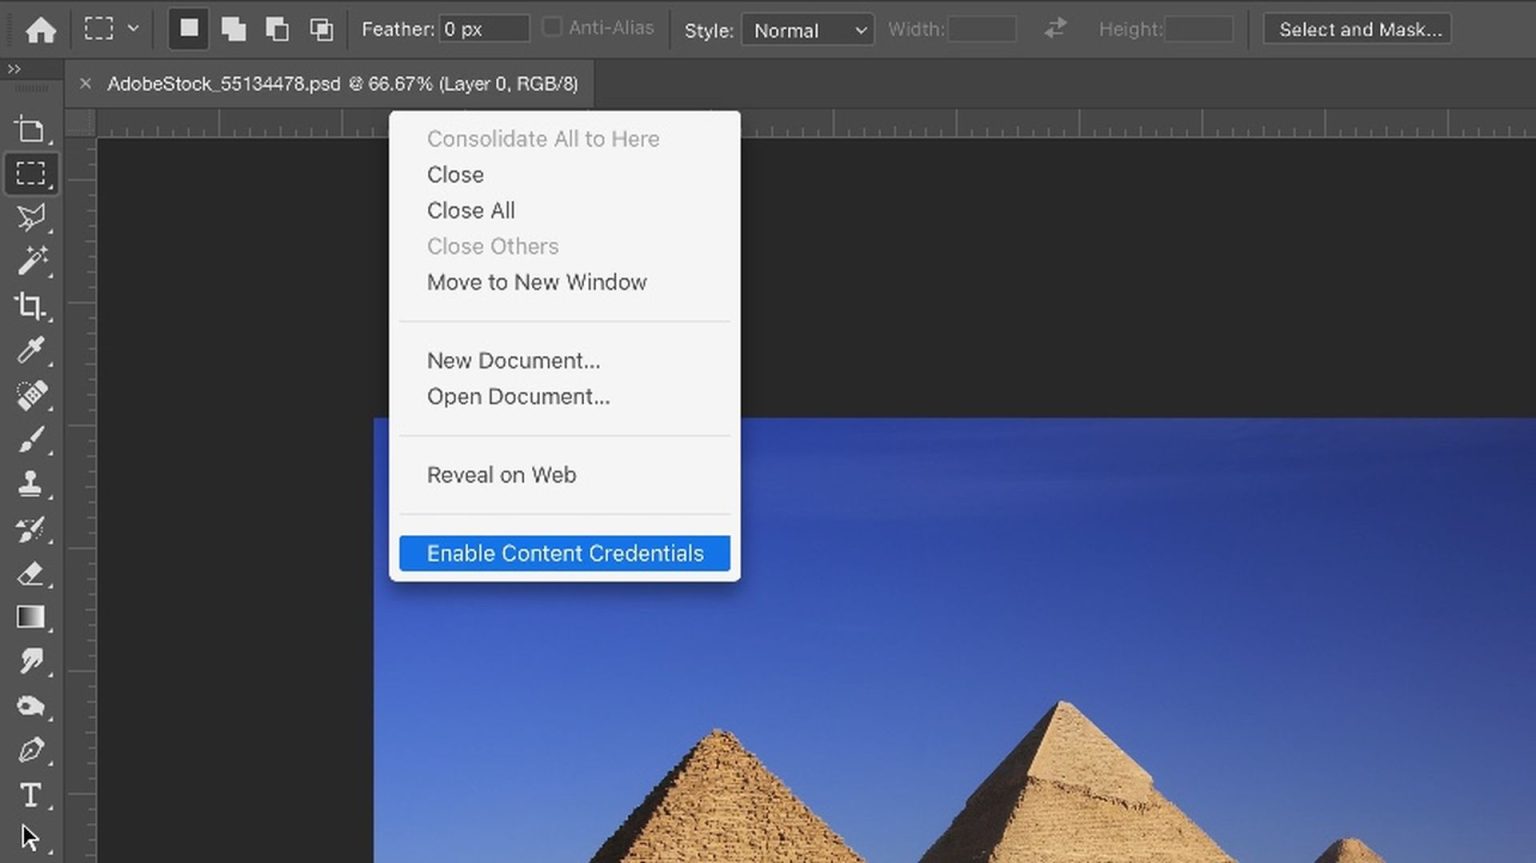The width and height of the screenshot is (1536, 863).
Task: Select the Clone Stamp tool
Action: [31, 484]
